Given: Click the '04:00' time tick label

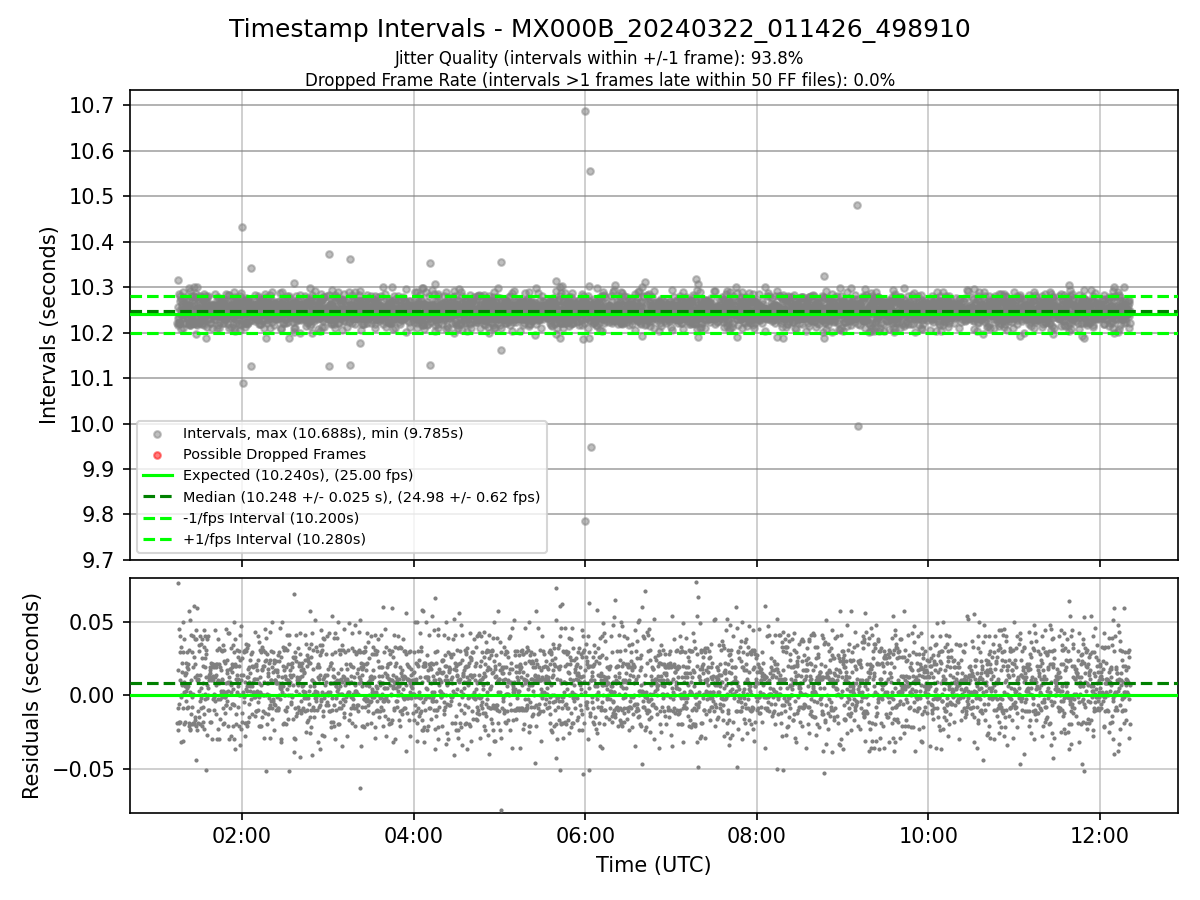Looking at the screenshot, I should point(414,835).
